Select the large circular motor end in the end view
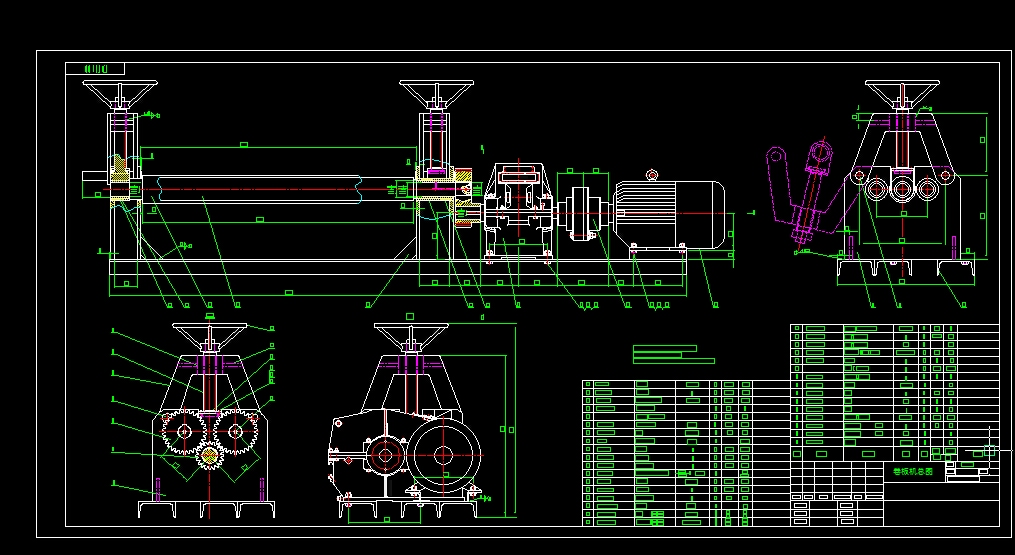This screenshot has width=1015, height=555. point(444,454)
